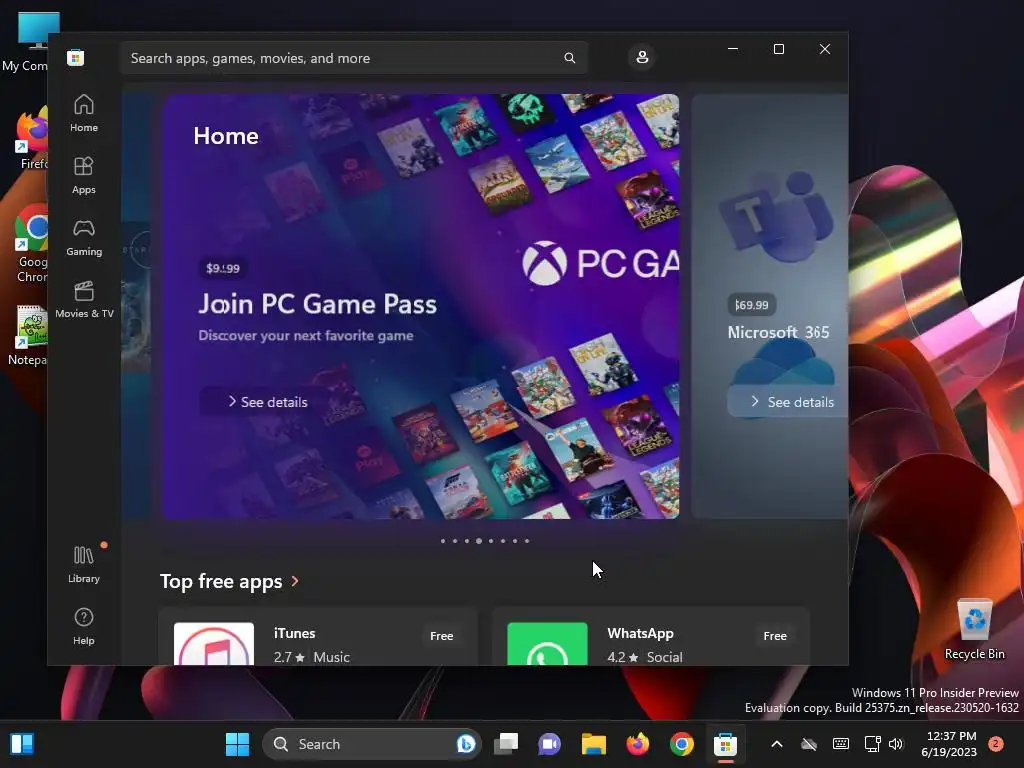This screenshot has height=768, width=1024.
Task: Maximize the Microsoft Store window
Action: tap(778, 49)
